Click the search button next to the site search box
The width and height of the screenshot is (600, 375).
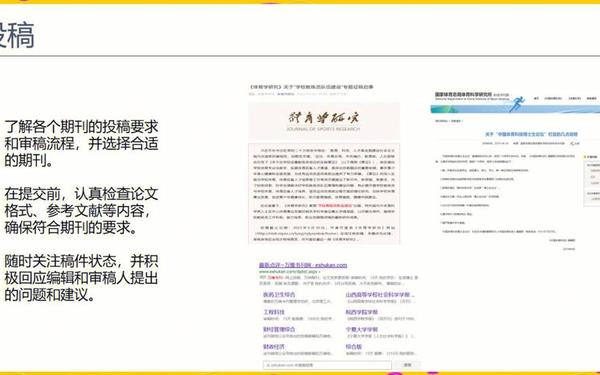[x=407, y=365]
